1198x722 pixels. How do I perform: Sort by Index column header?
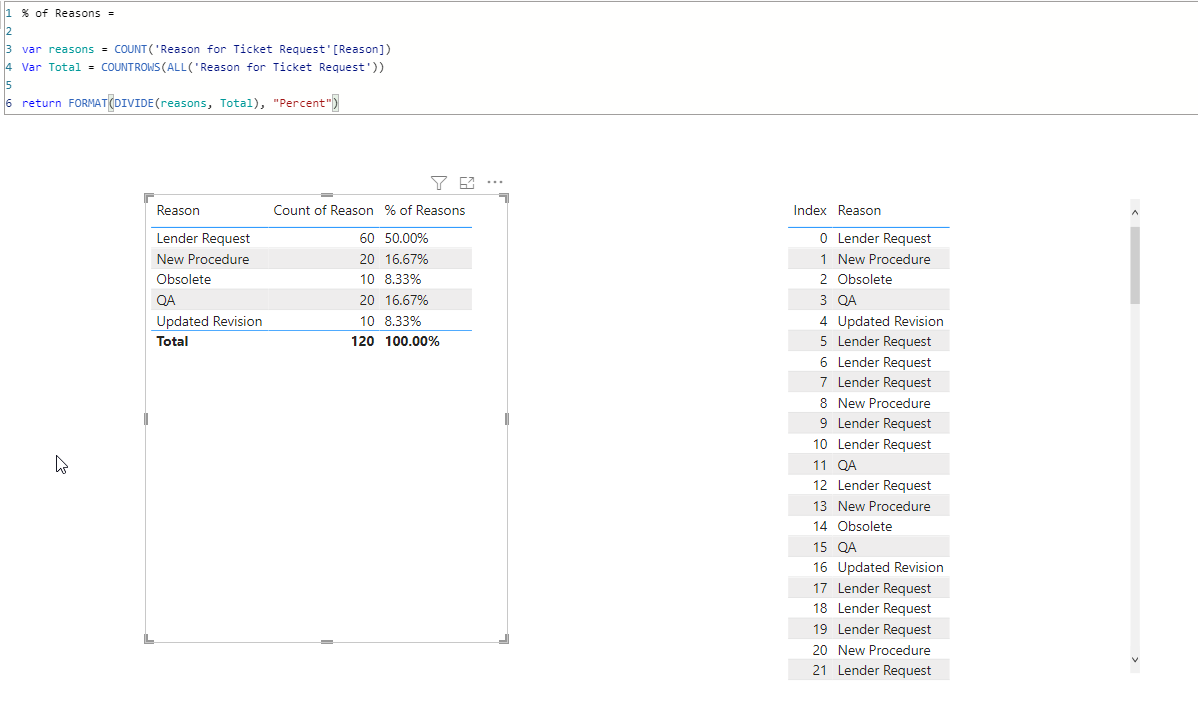810,210
